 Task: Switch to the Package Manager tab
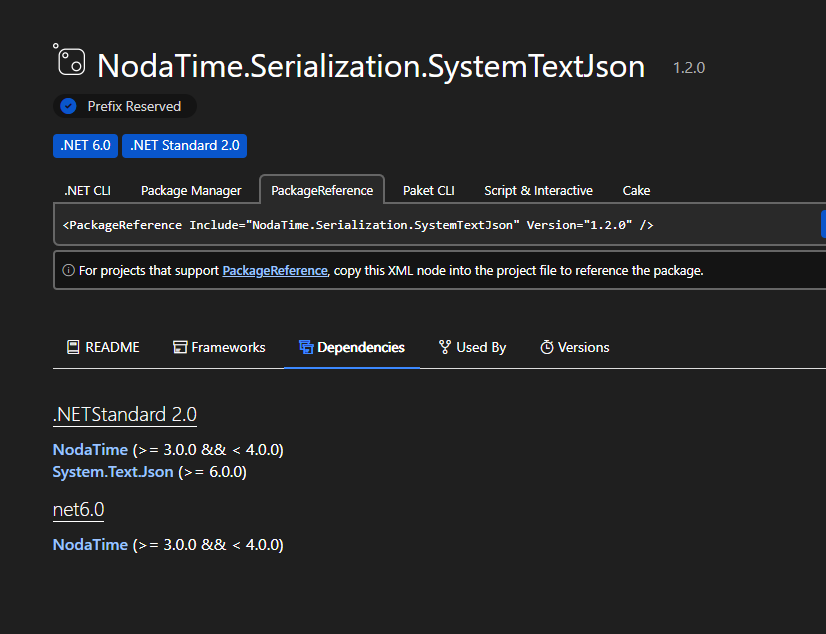(191, 190)
